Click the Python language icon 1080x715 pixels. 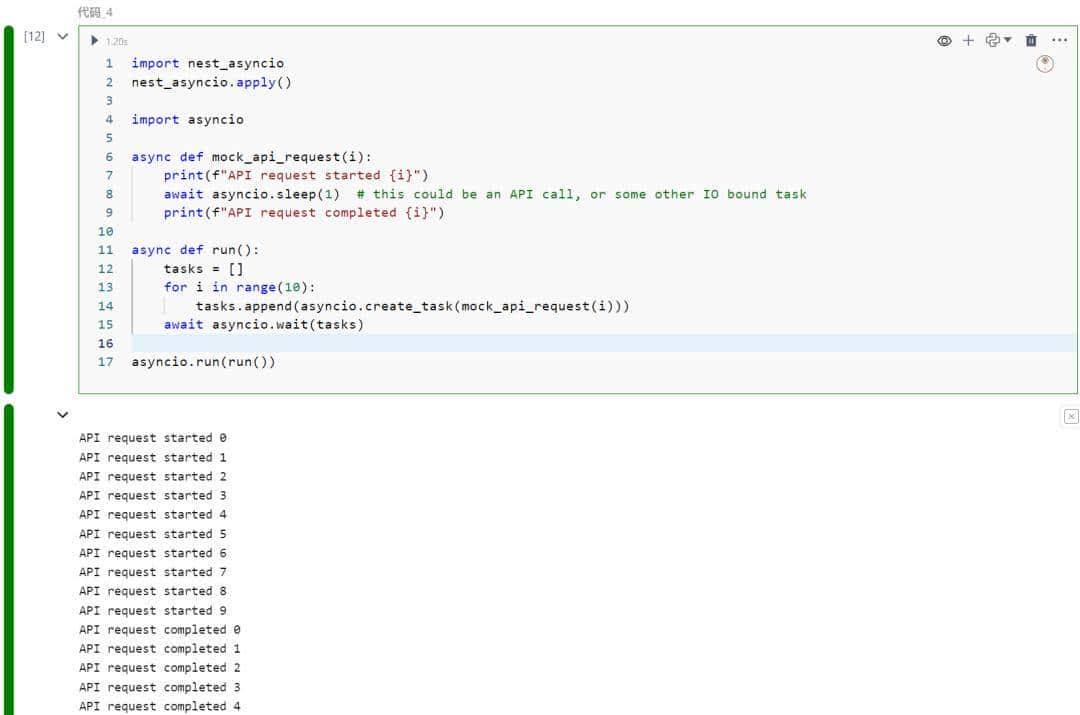pos(992,41)
